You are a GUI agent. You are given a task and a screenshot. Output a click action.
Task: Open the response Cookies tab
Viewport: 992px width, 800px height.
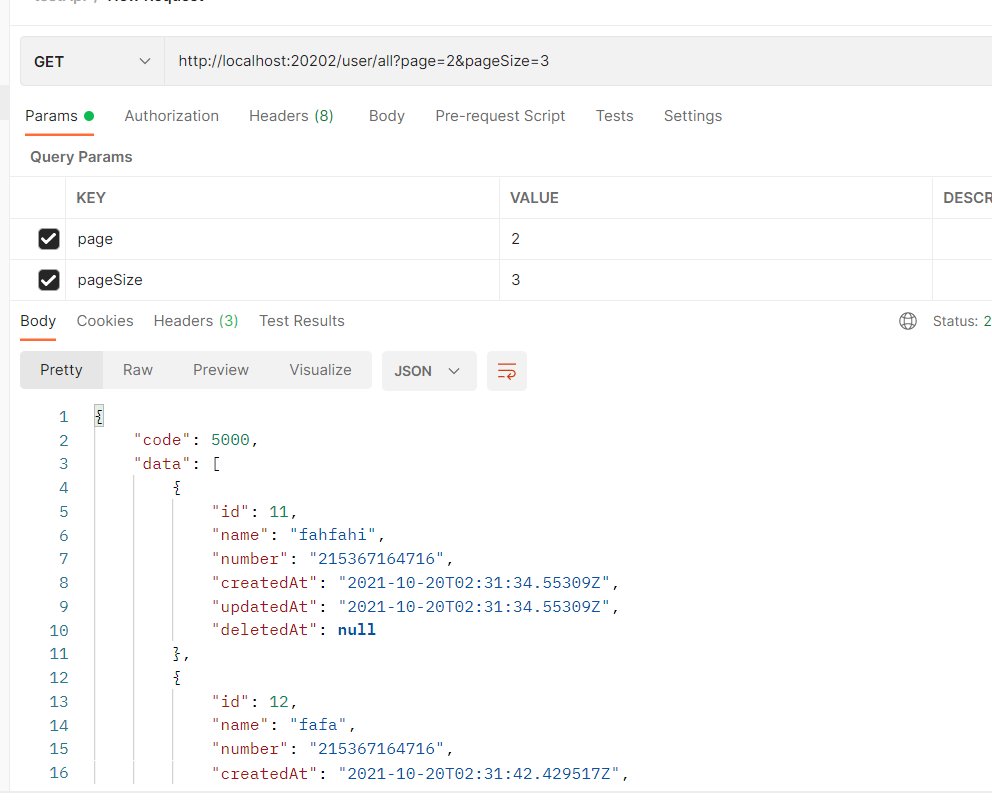[105, 321]
